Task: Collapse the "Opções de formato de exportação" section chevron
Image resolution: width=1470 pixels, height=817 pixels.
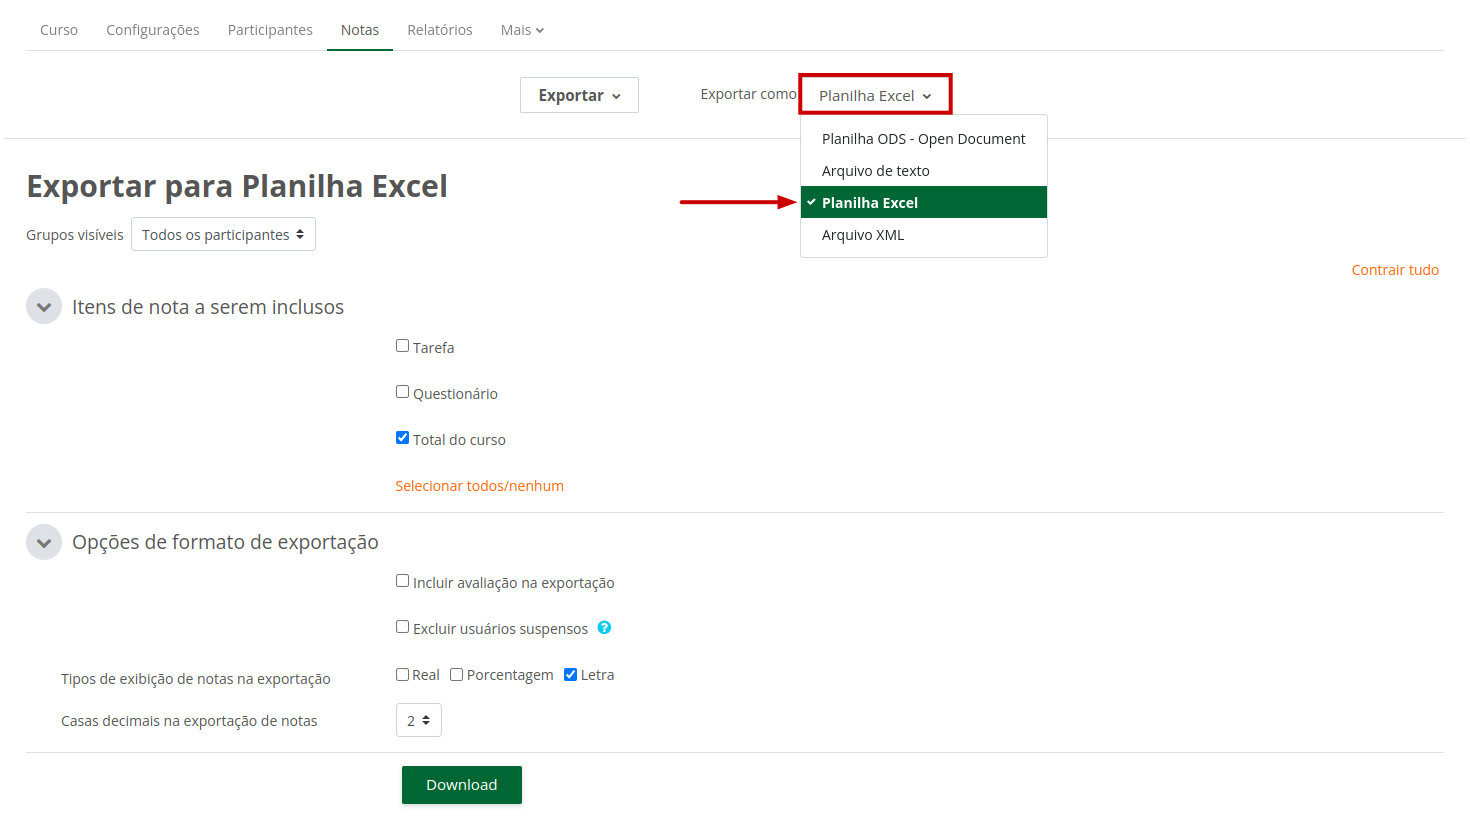Action: [43, 541]
